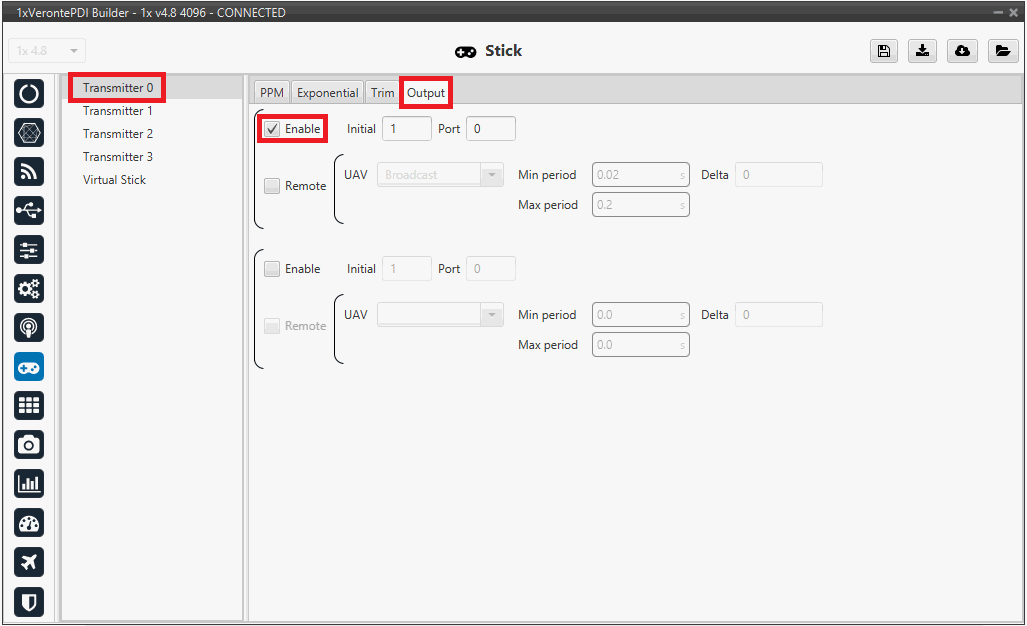Select Transmitter 2 in the list
This screenshot has height=626, width=1027.
point(118,134)
